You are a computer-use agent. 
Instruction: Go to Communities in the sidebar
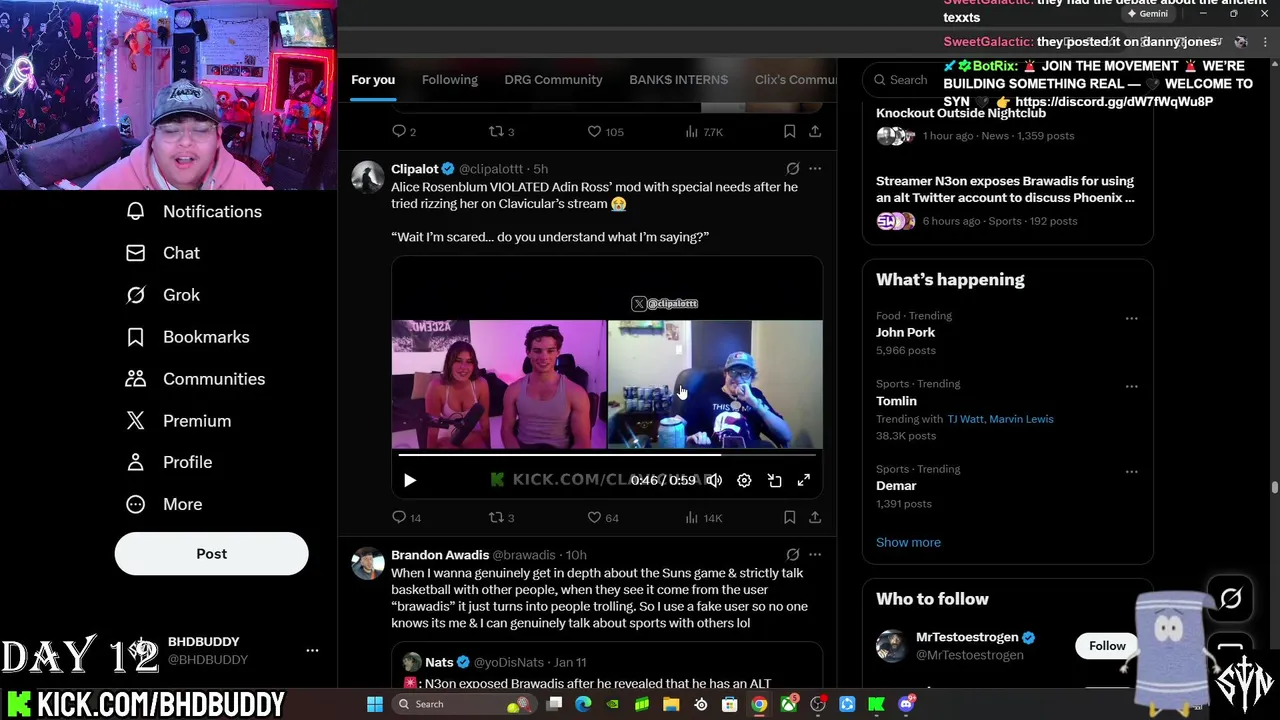(195, 379)
